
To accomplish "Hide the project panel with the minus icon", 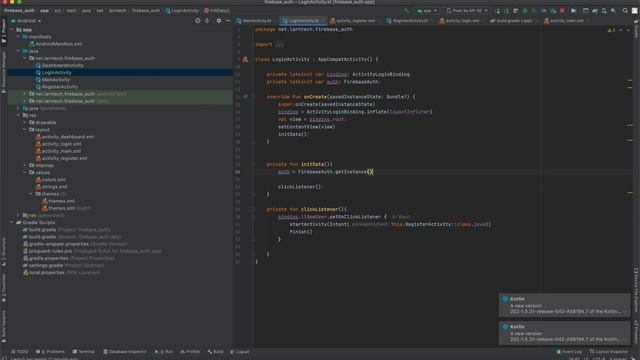I will click(228, 20).
